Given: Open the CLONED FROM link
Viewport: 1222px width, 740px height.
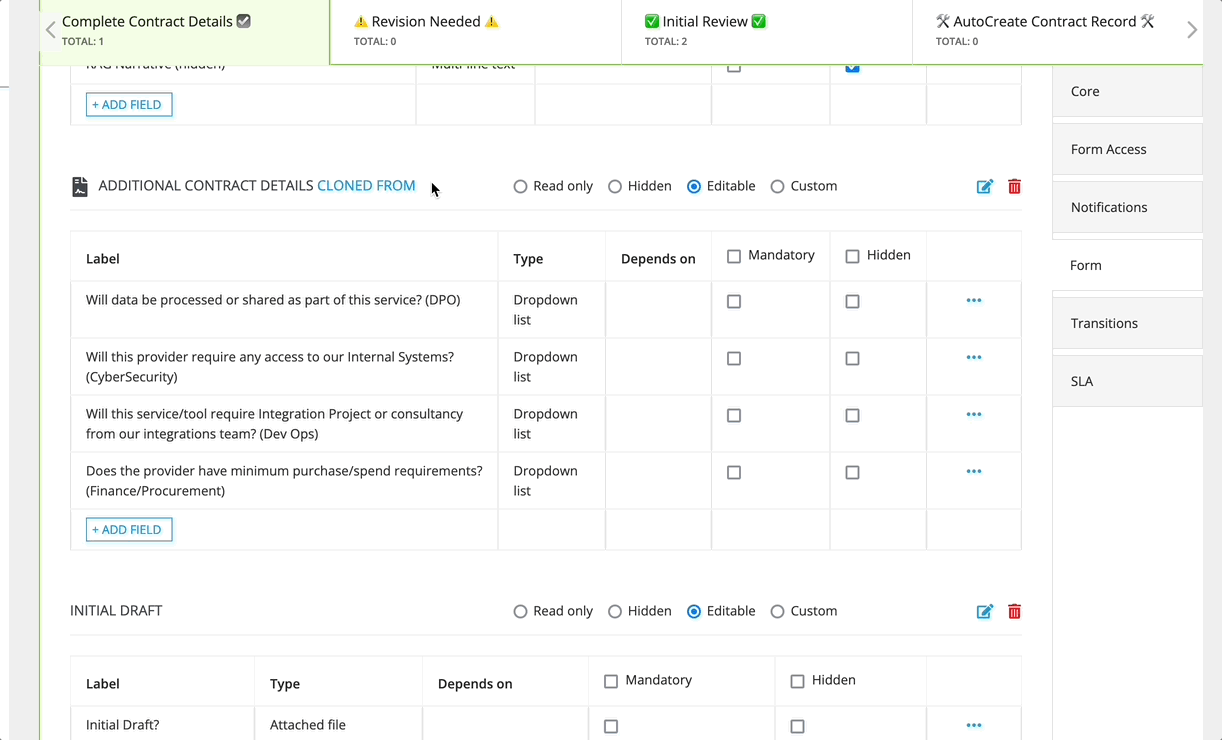Looking at the screenshot, I should [366, 186].
